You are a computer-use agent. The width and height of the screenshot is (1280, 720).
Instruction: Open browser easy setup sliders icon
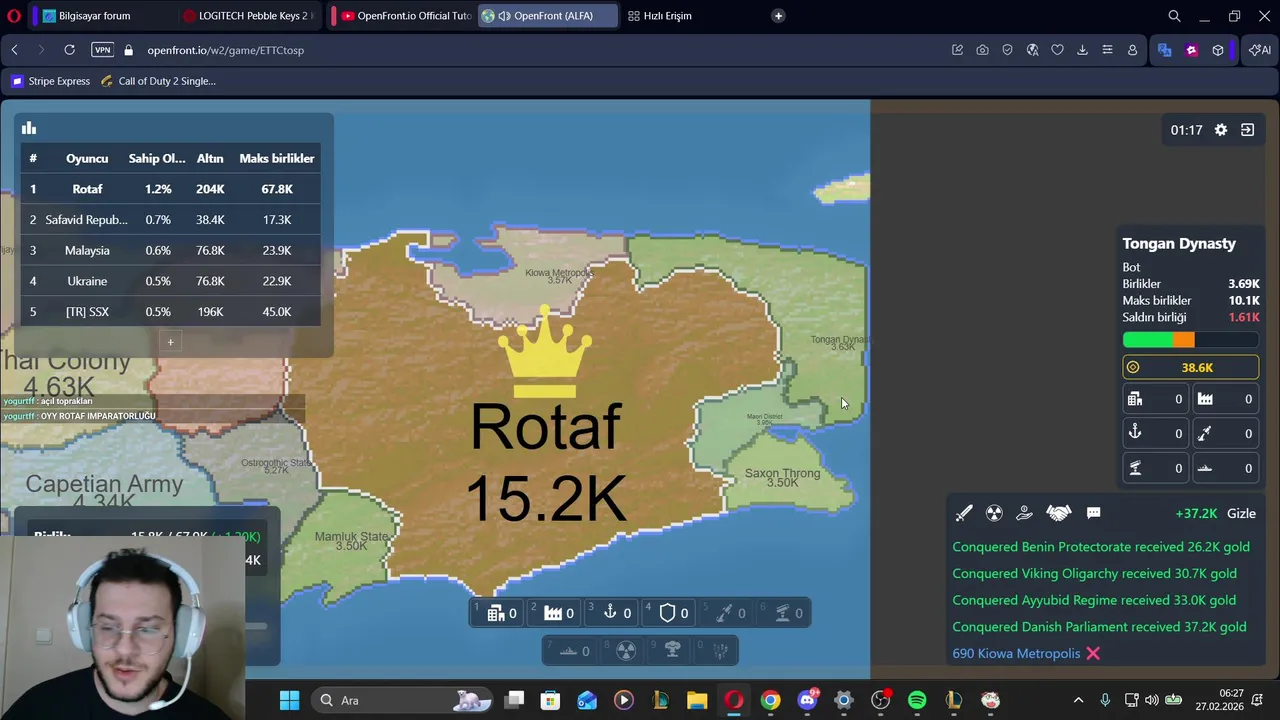coord(1107,50)
